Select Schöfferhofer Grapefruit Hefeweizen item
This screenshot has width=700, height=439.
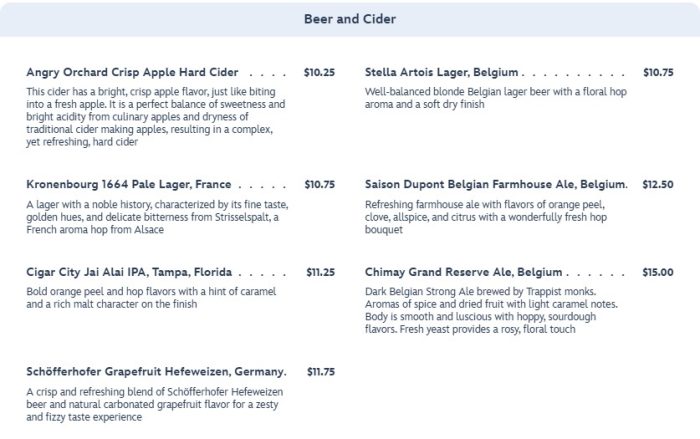156,372
